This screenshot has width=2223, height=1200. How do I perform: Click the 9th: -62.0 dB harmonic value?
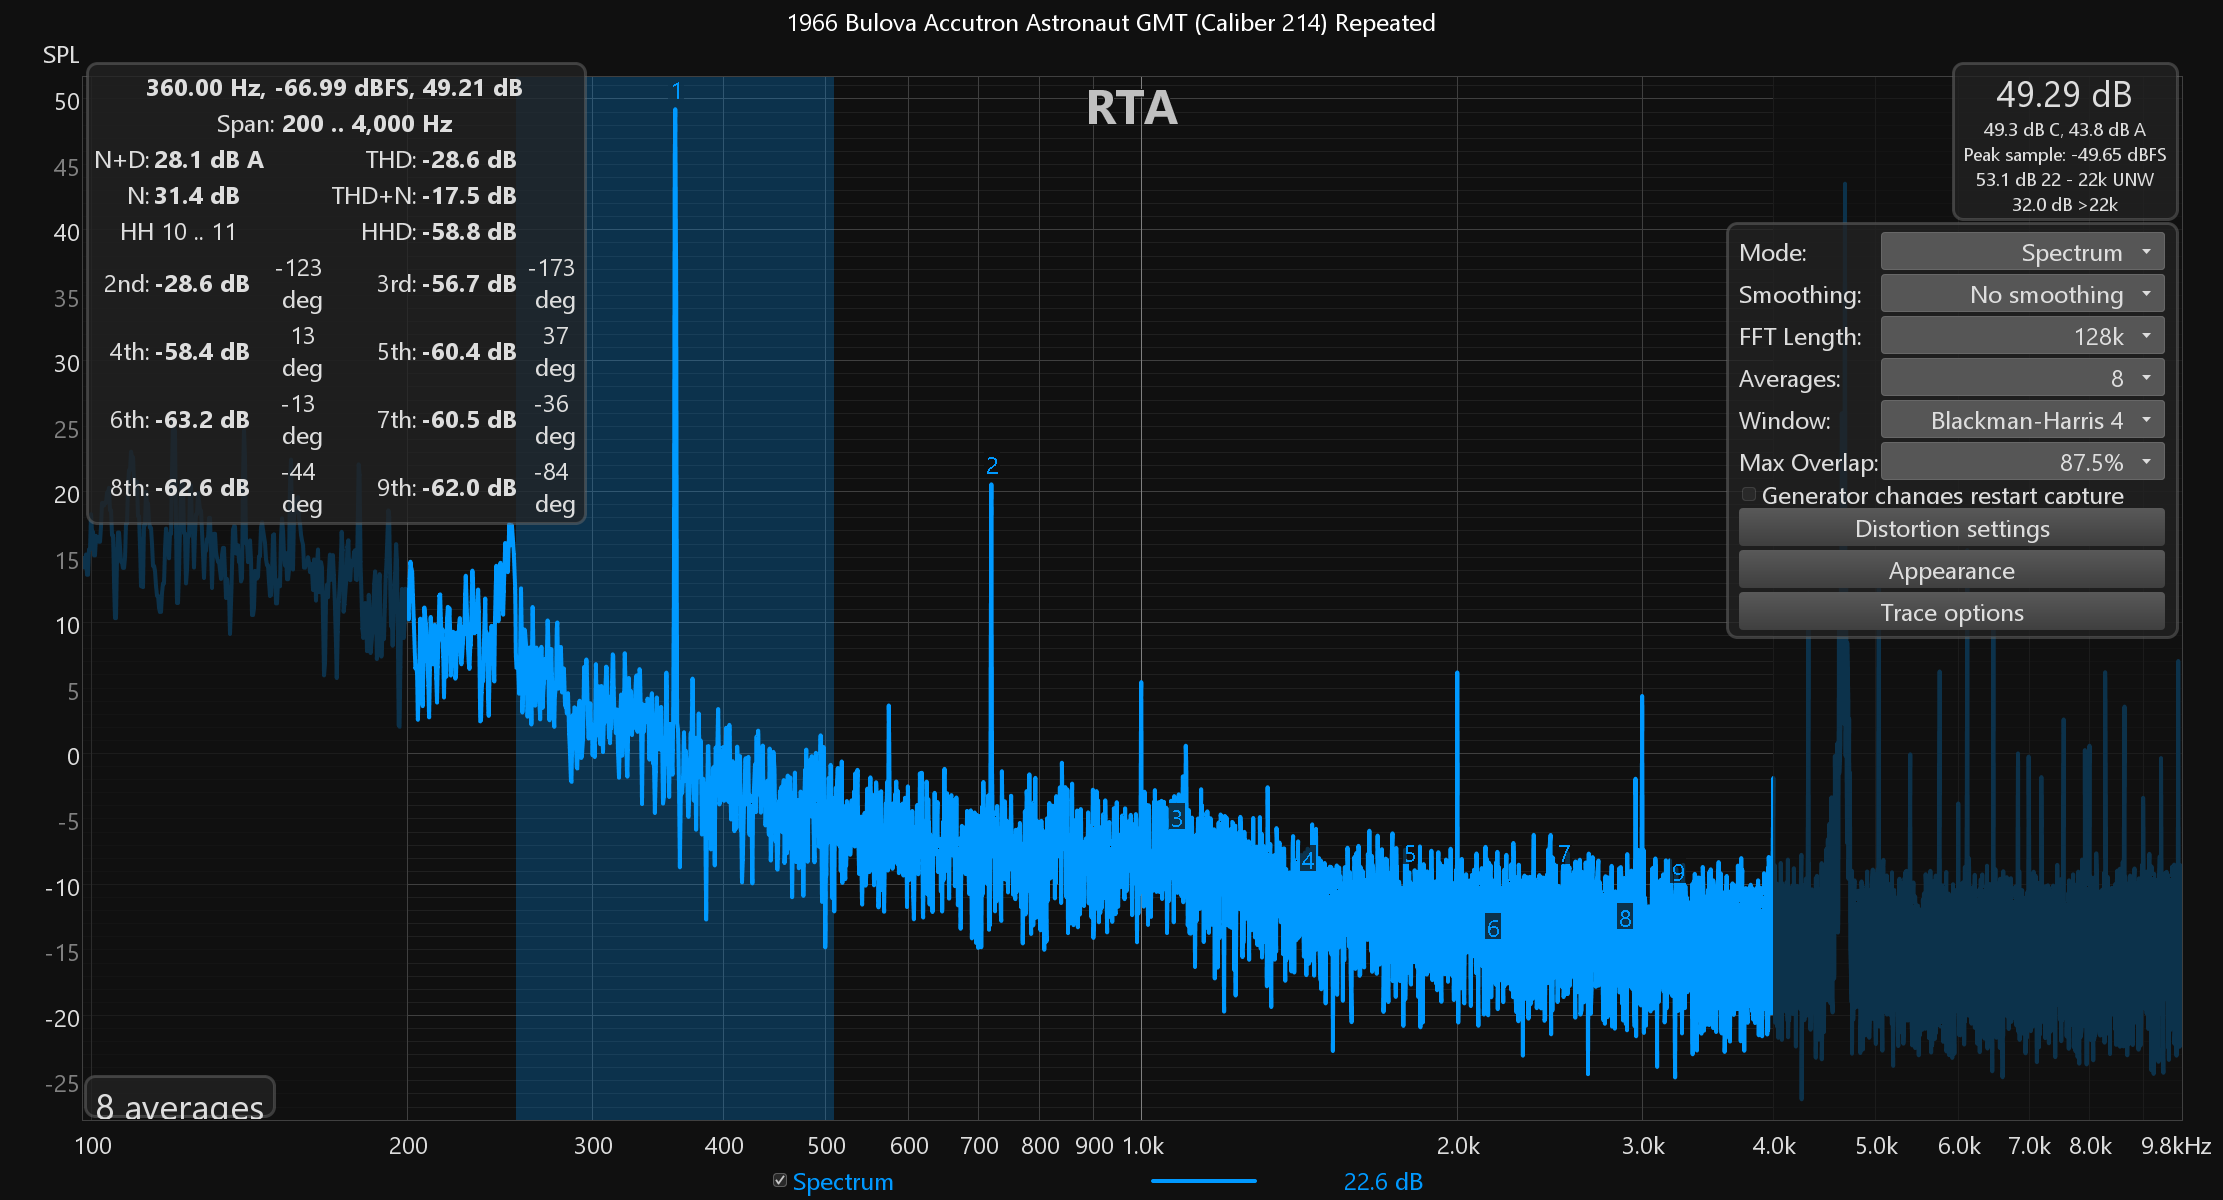click(x=447, y=488)
